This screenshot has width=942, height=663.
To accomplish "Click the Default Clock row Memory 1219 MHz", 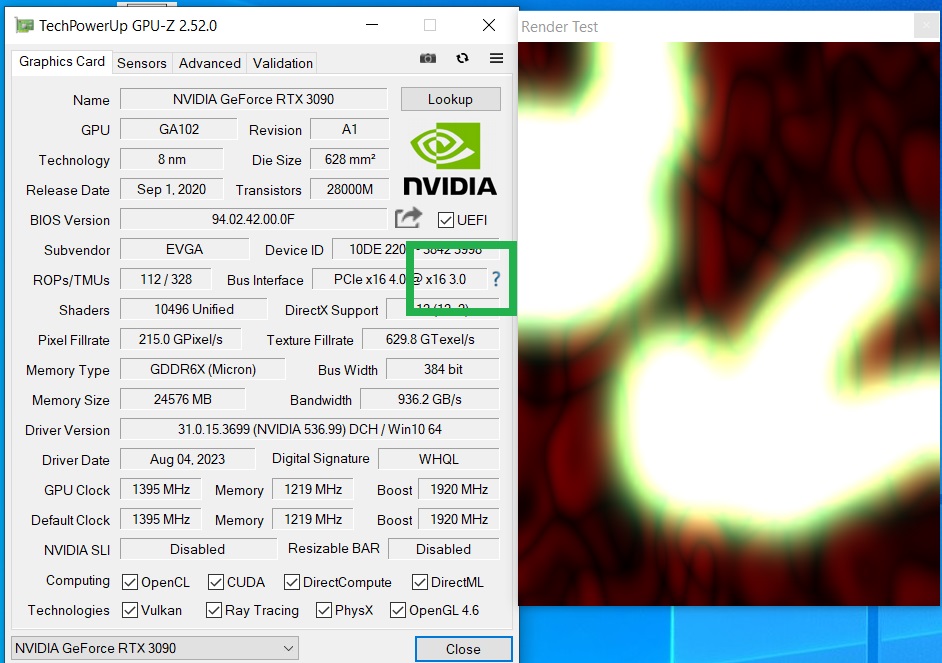I will click(313, 519).
